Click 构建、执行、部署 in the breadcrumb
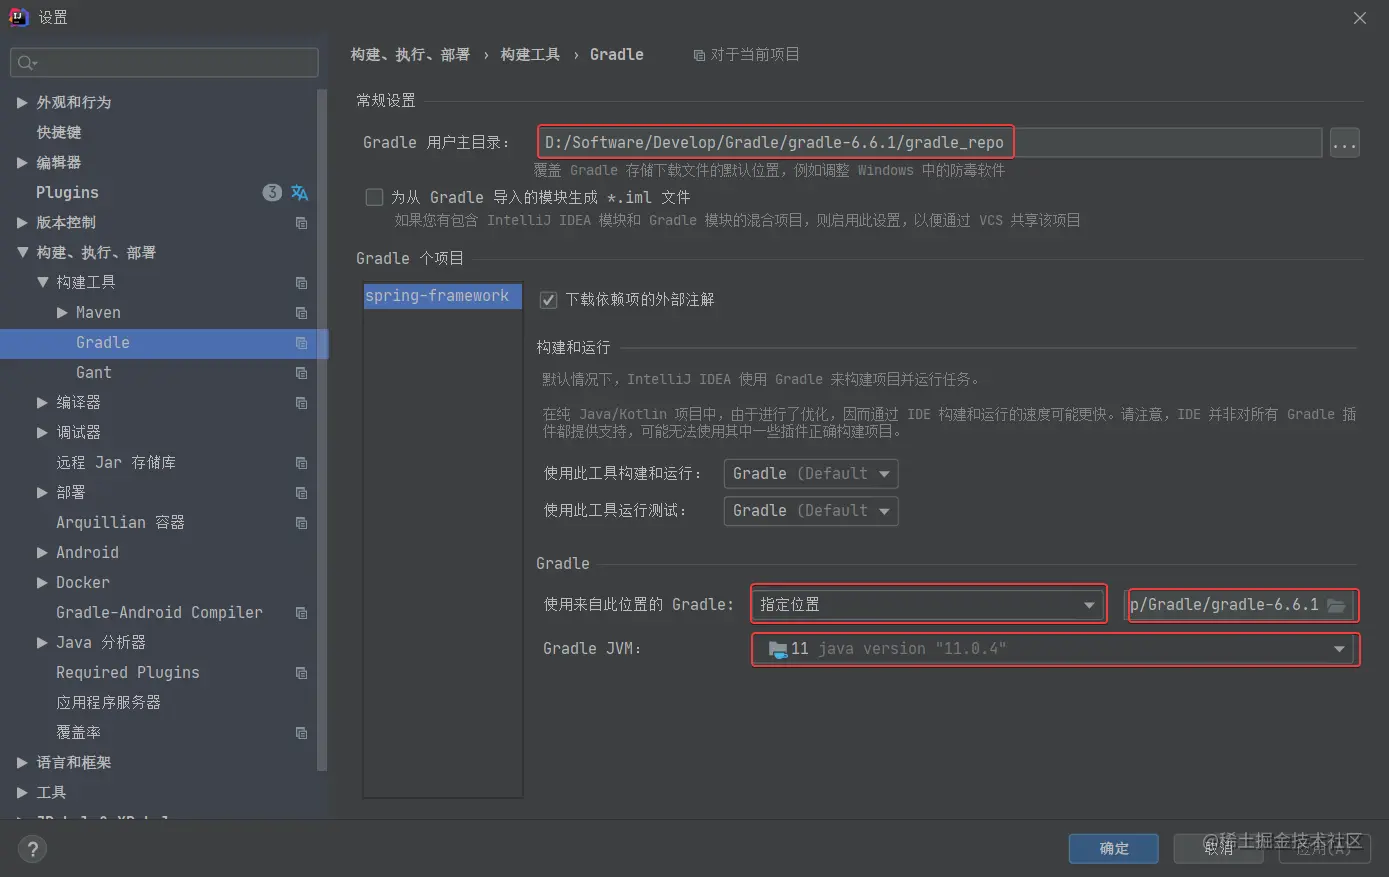This screenshot has height=877, width=1389. coord(410,54)
